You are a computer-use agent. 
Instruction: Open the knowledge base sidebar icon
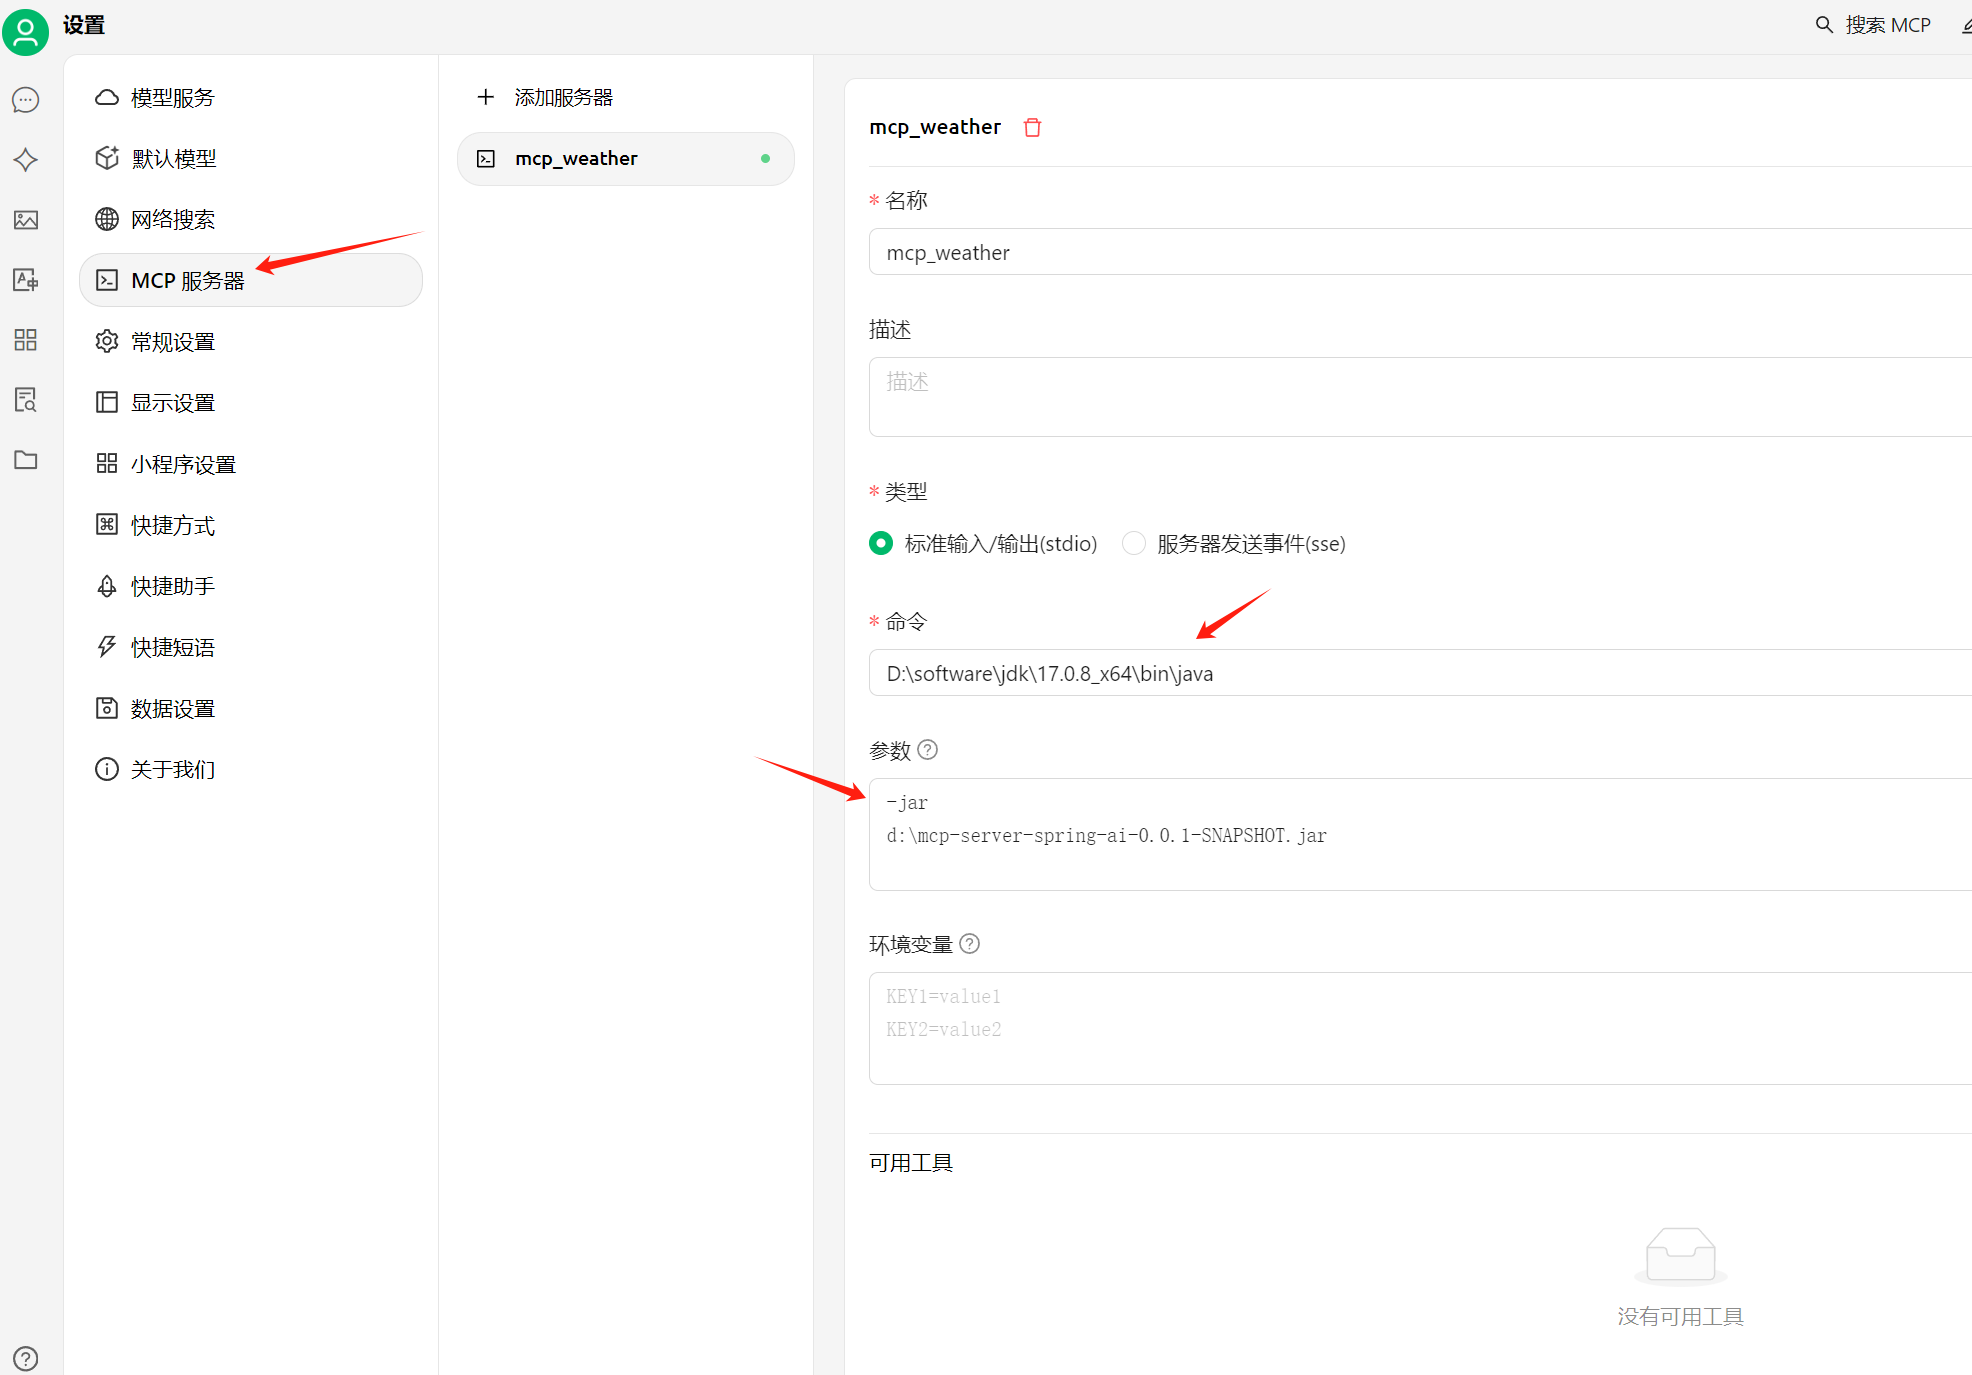(x=26, y=400)
